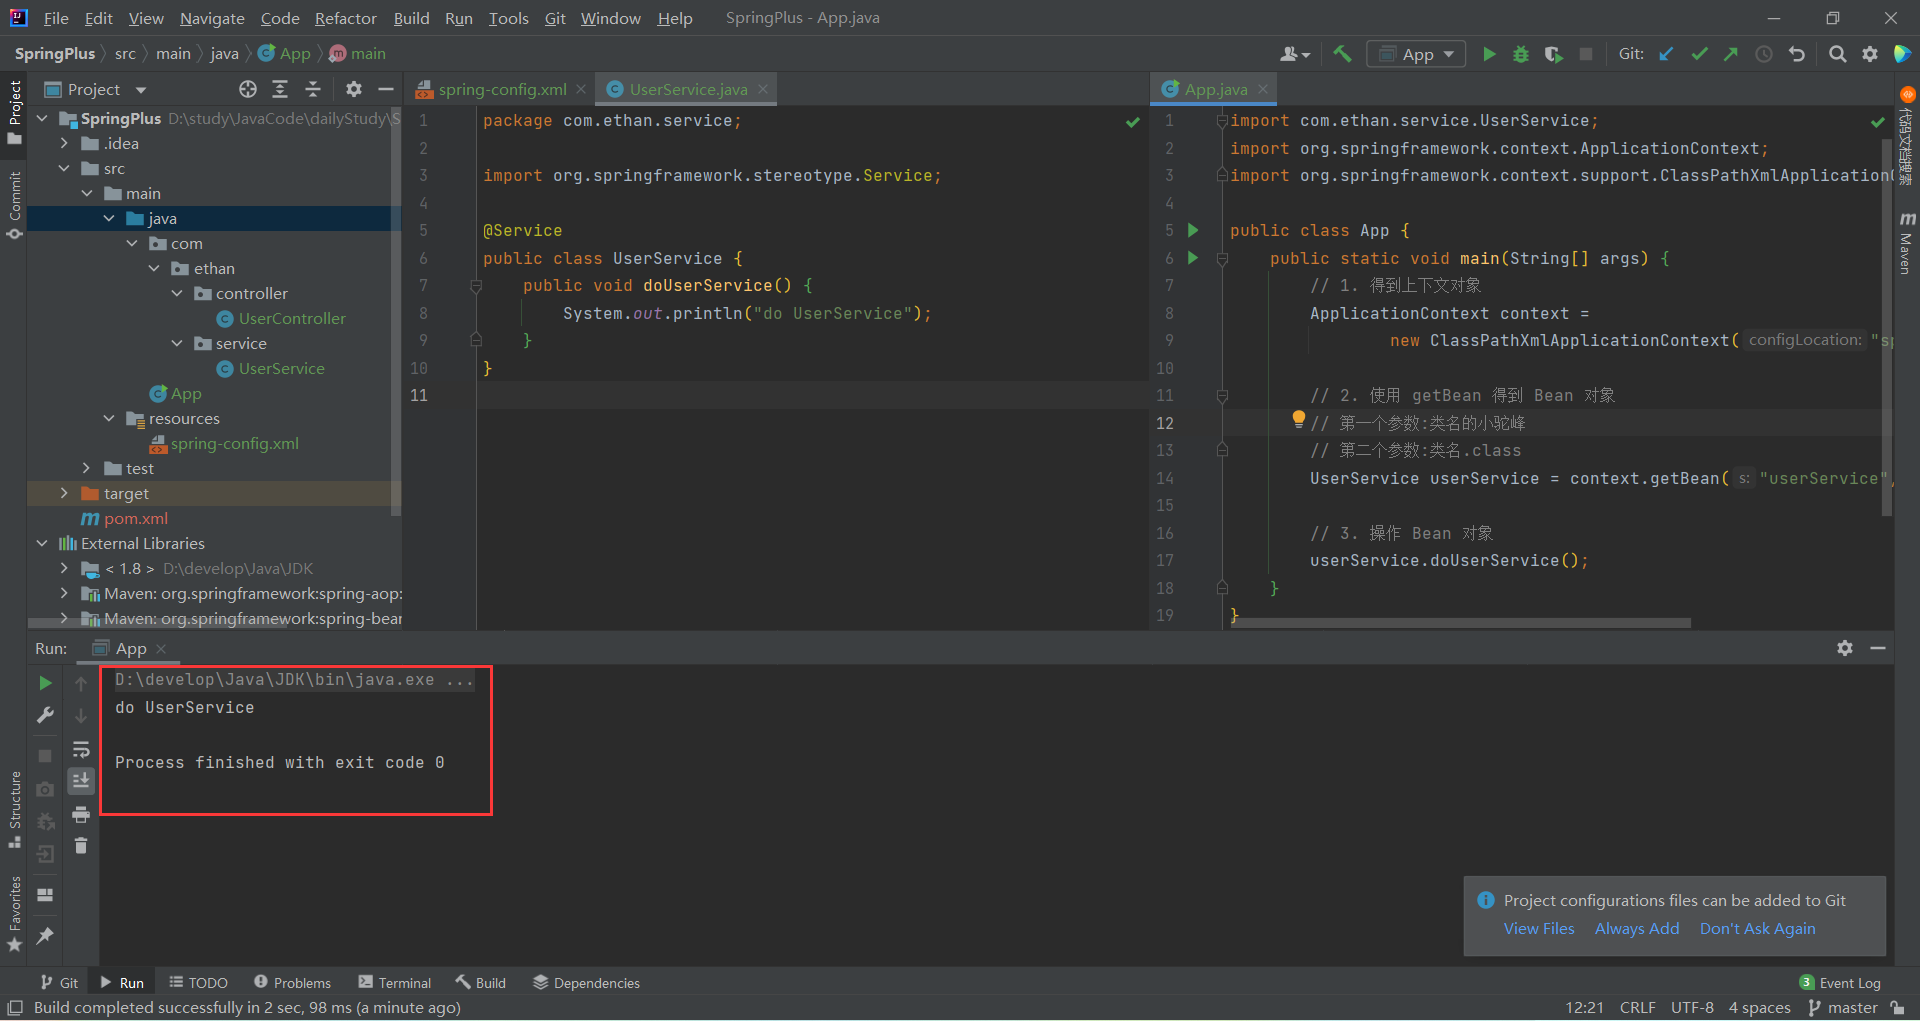Open Maven tool window on right sidebar

click(1906, 242)
